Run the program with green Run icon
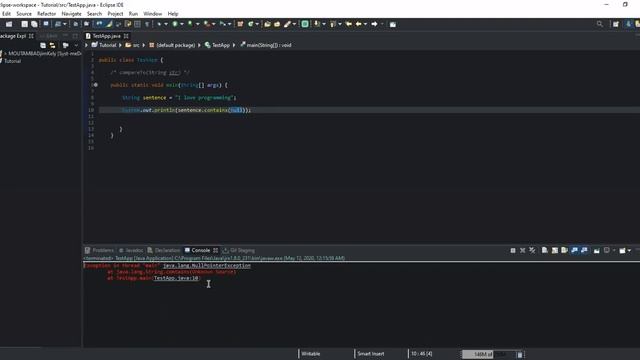640x360 pixels. (175, 24)
